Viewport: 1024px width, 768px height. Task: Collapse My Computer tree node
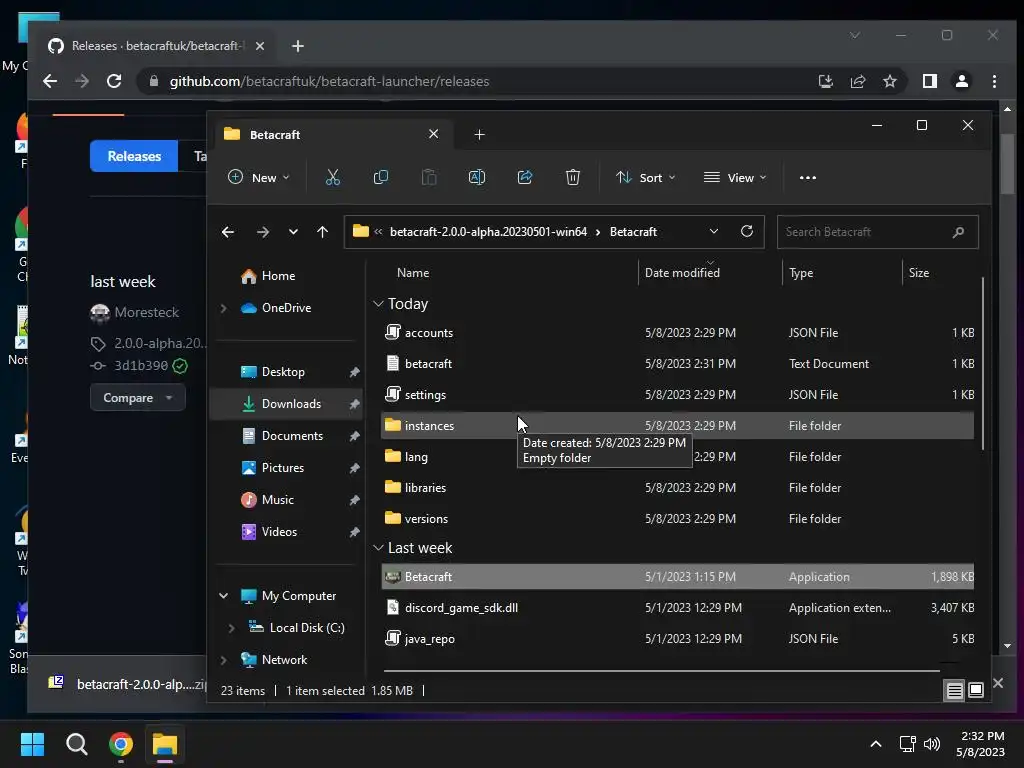point(223,596)
